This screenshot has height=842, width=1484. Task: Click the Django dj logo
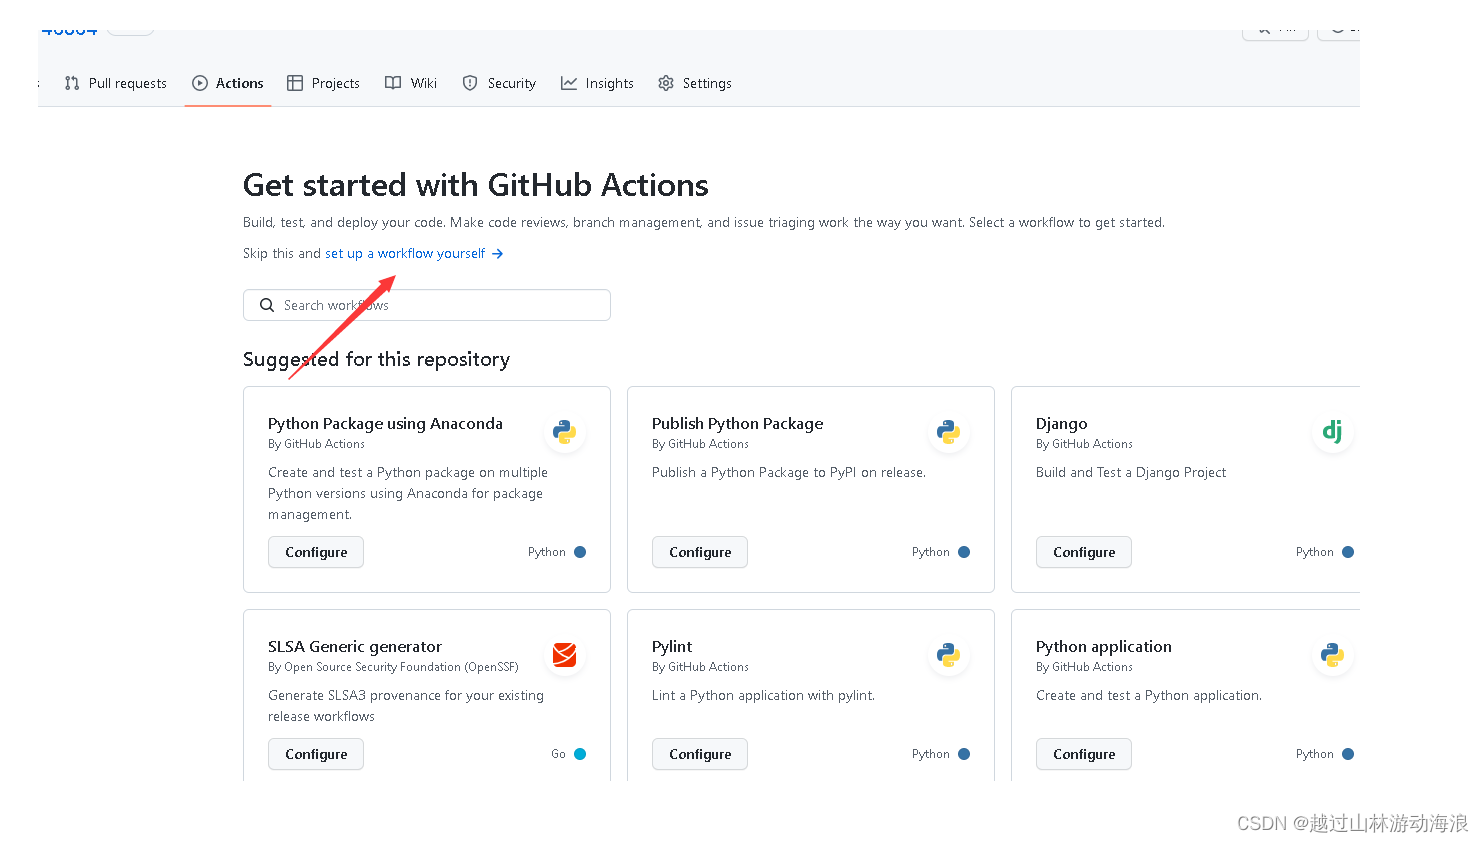pyautogui.click(x=1333, y=432)
